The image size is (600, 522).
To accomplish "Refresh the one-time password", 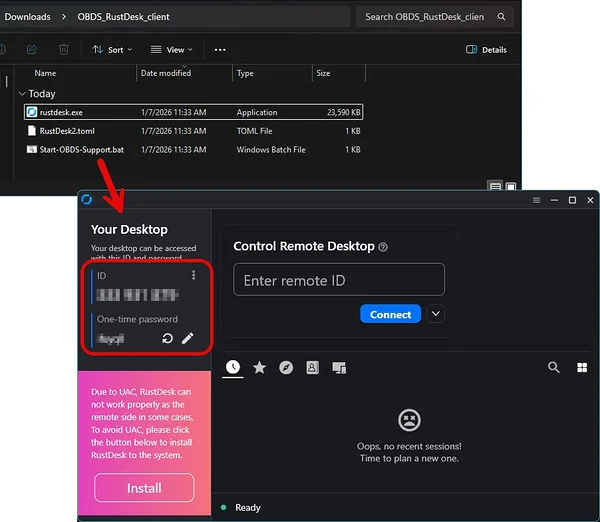I will click(168, 339).
